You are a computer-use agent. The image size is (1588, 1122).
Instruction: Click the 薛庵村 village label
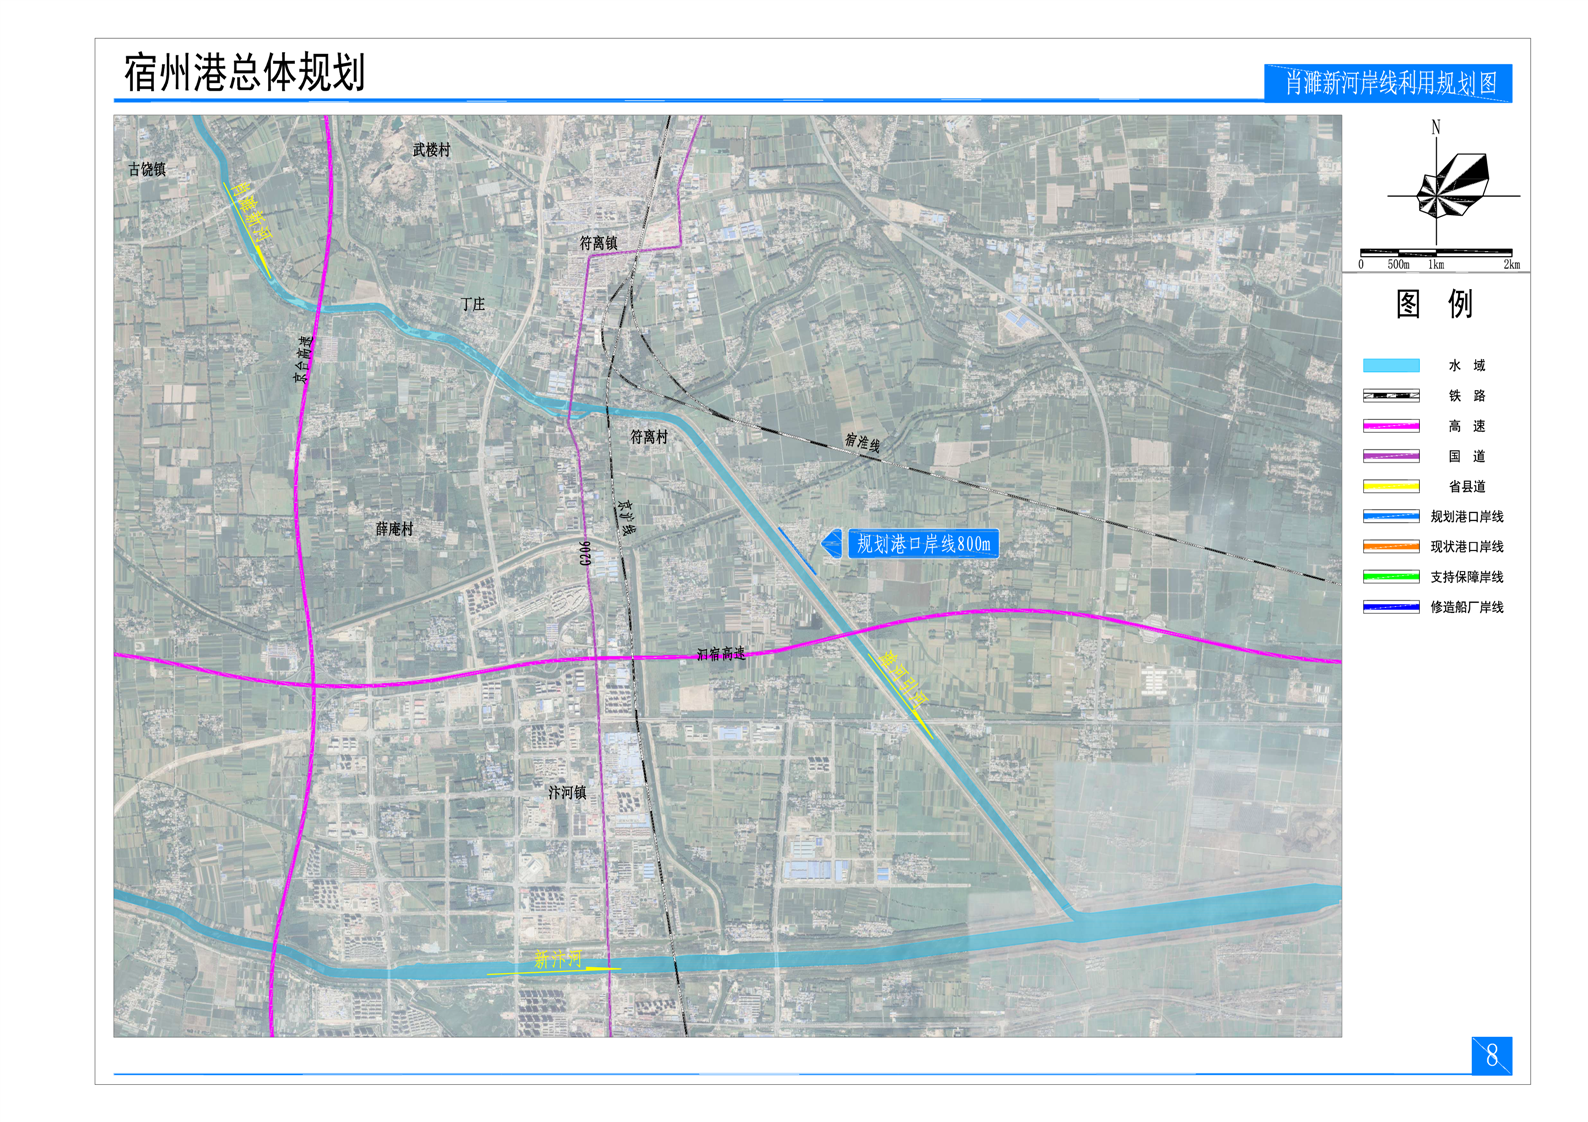coord(394,529)
